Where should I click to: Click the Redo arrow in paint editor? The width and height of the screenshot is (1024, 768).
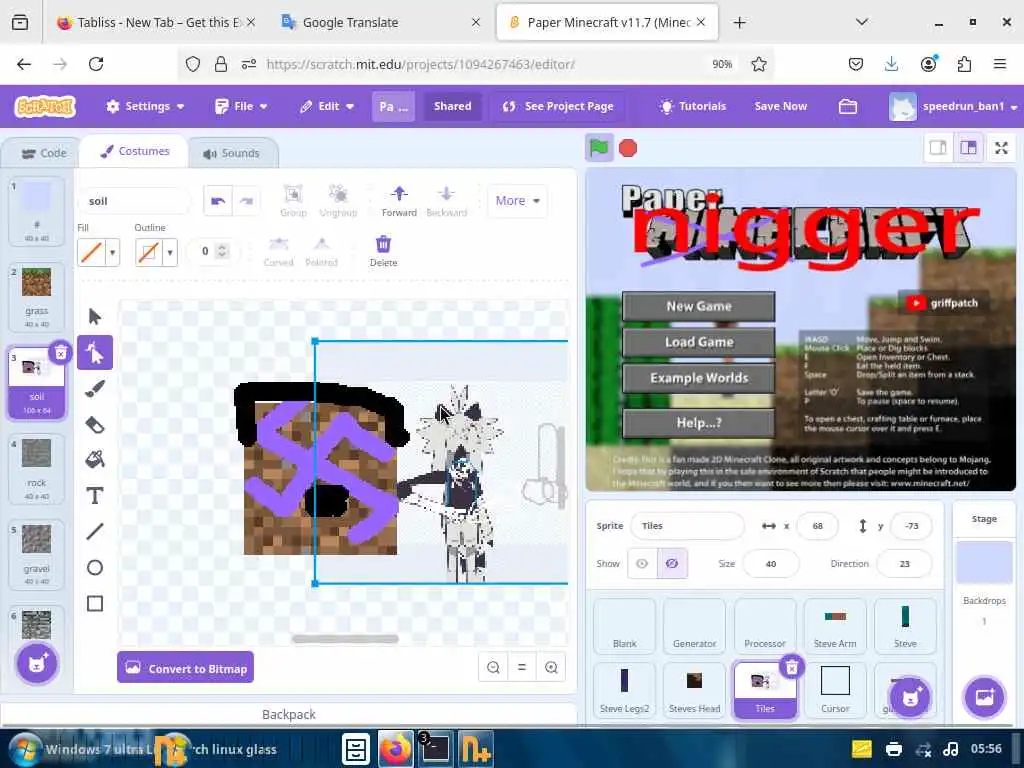pyautogui.click(x=246, y=200)
